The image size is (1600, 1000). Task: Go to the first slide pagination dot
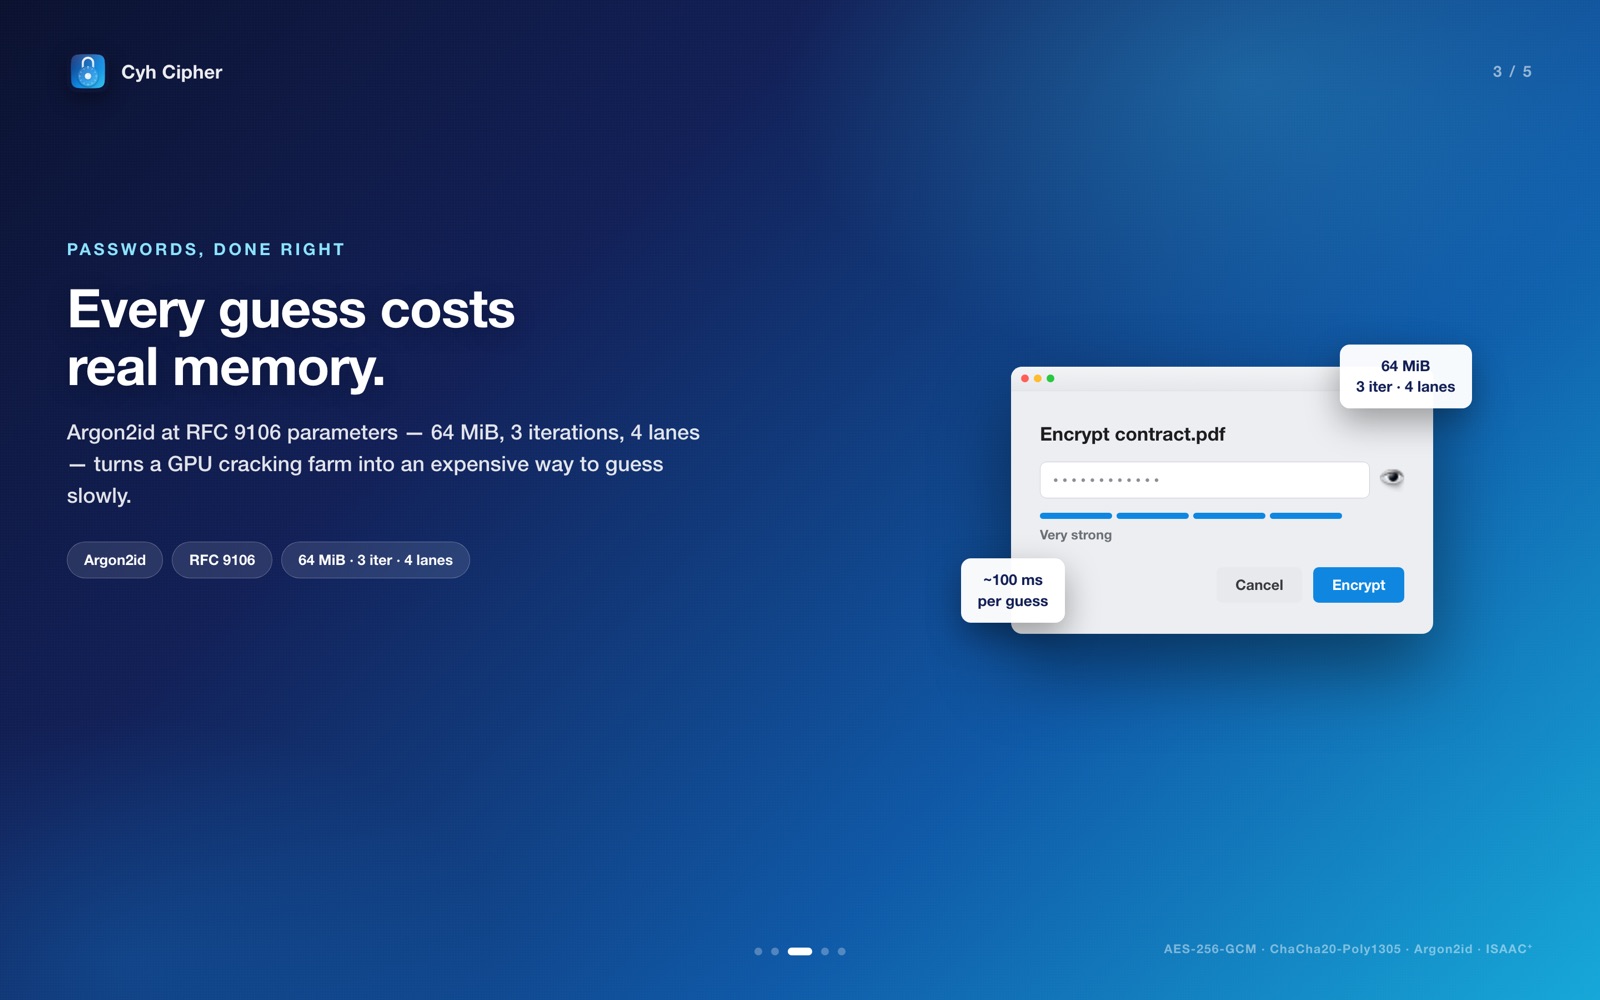pos(758,951)
